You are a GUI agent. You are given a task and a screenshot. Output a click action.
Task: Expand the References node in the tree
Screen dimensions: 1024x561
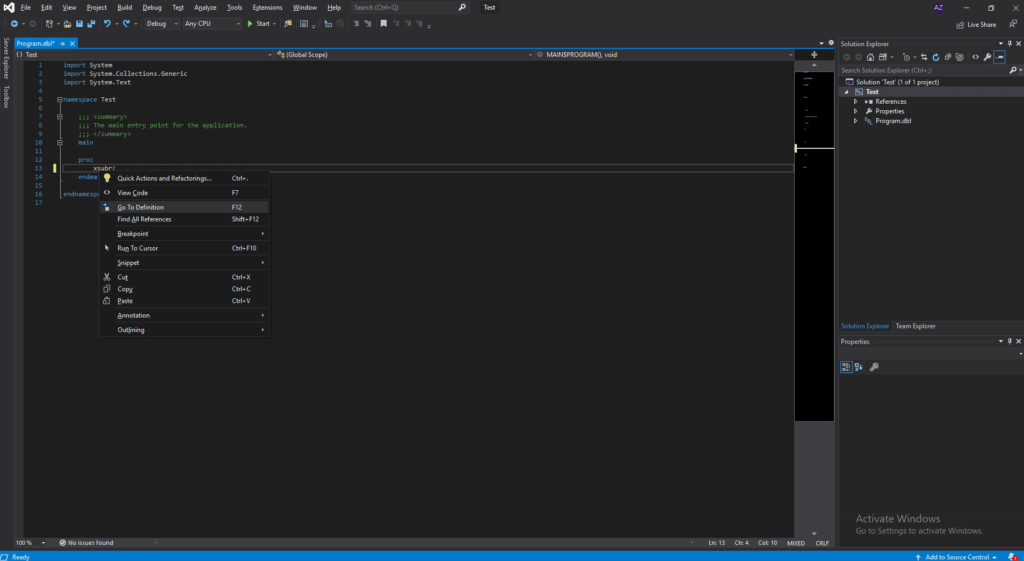tap(856, 101)
